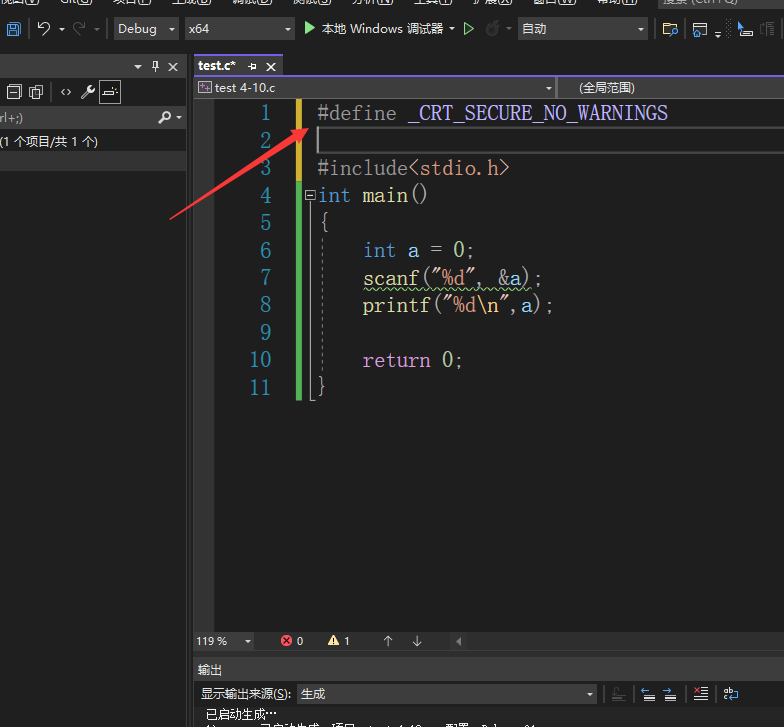
Task: Open the toolbar overflow options arrow
Action: click(x=718, y=34)
